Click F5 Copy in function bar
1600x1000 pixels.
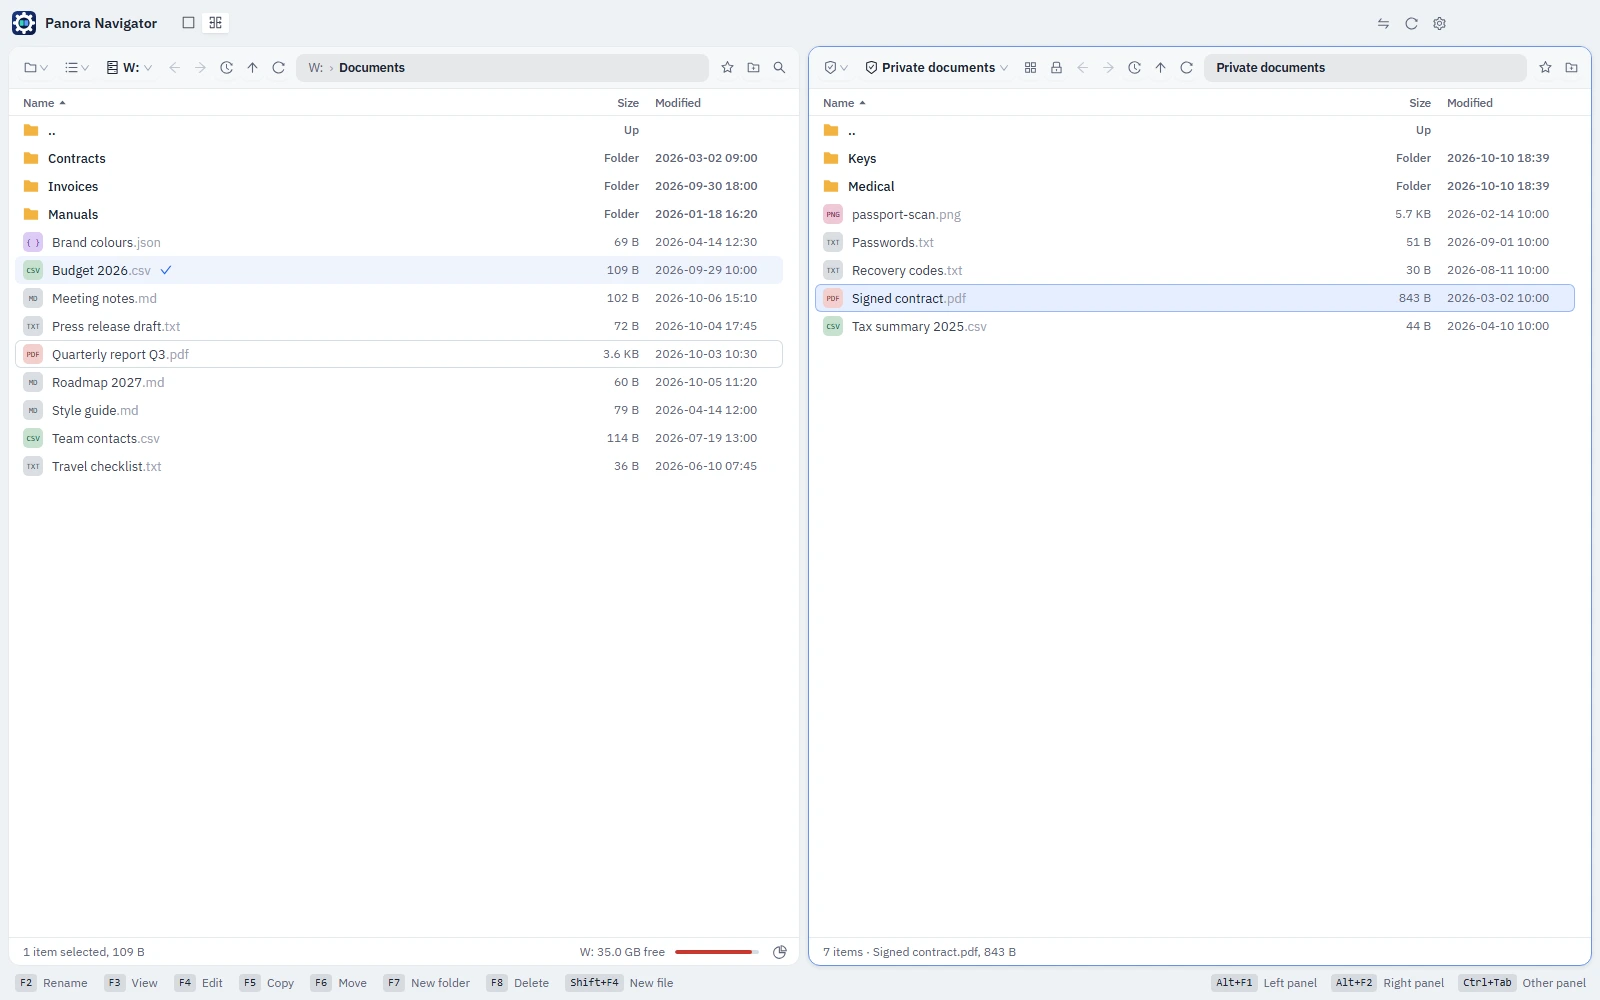[x=267, y=983]
